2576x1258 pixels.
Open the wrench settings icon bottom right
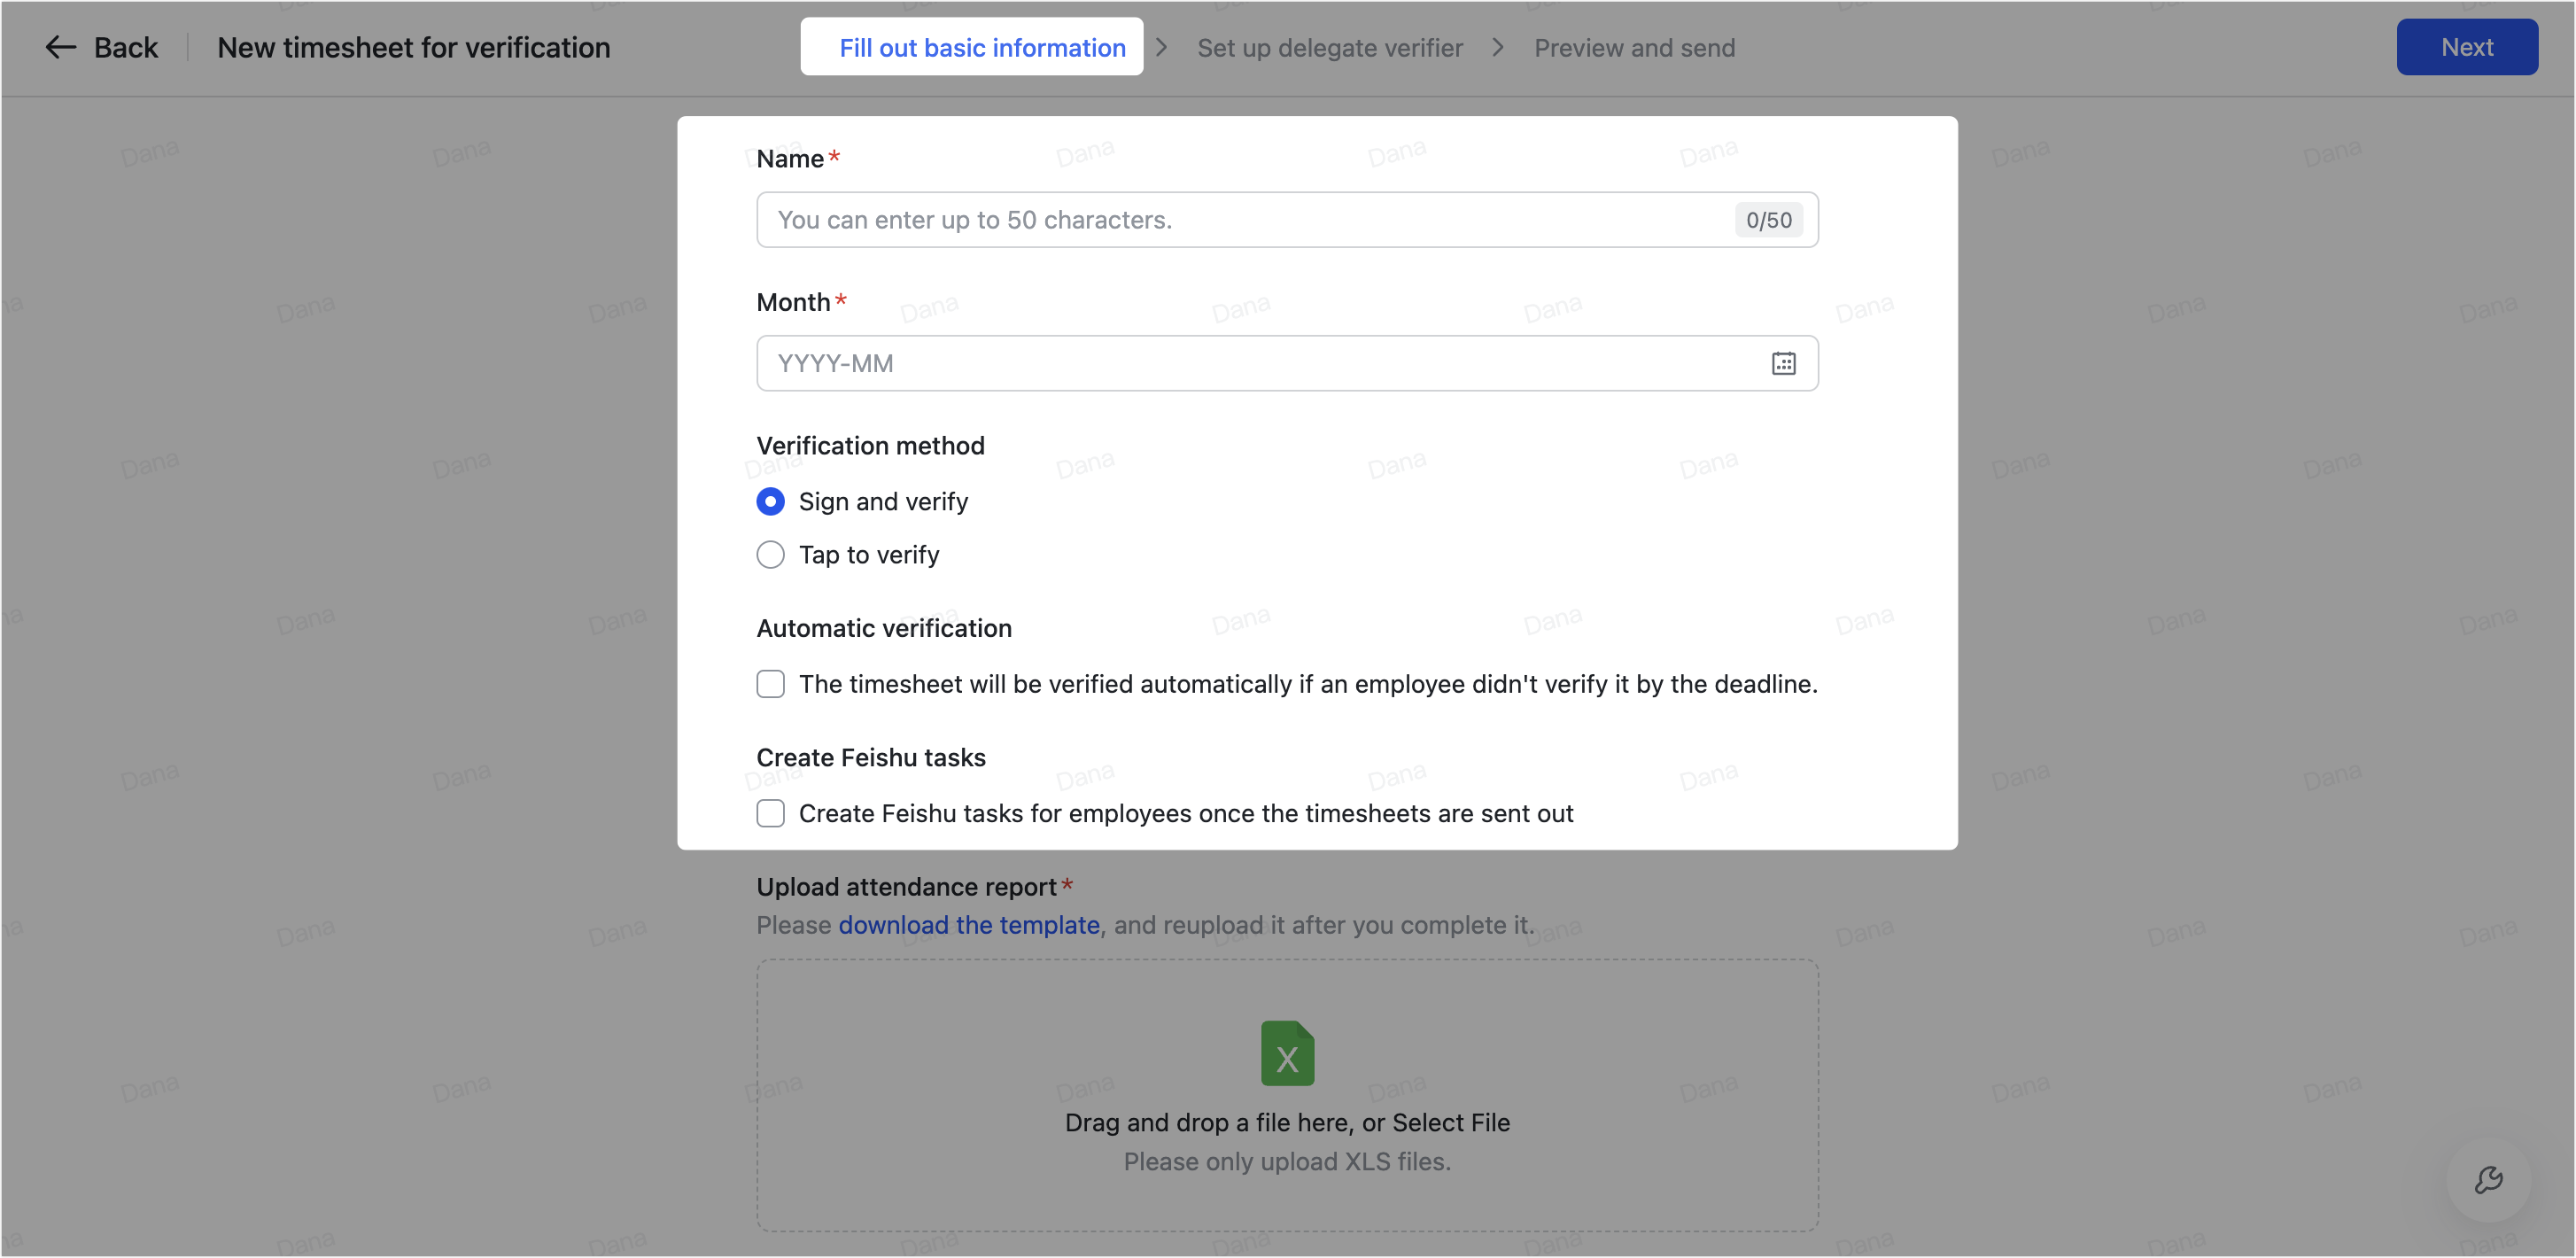2489,1180
